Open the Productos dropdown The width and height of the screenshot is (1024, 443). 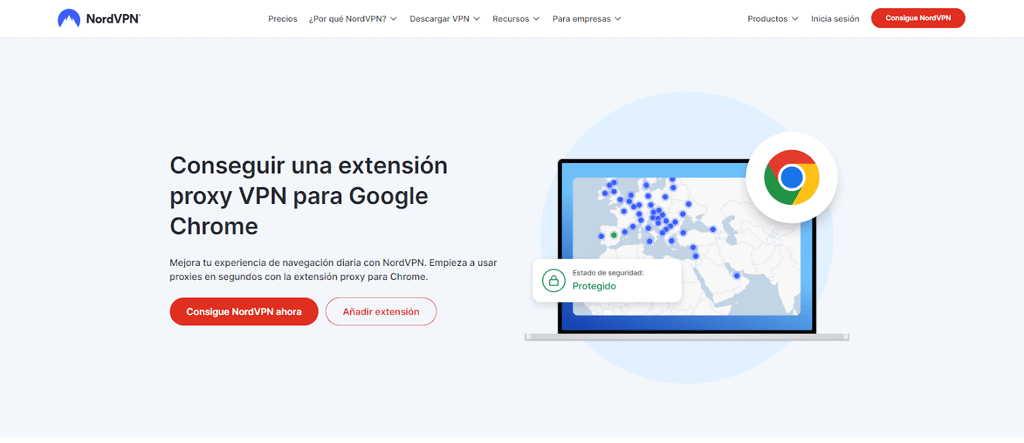(773, 19)
